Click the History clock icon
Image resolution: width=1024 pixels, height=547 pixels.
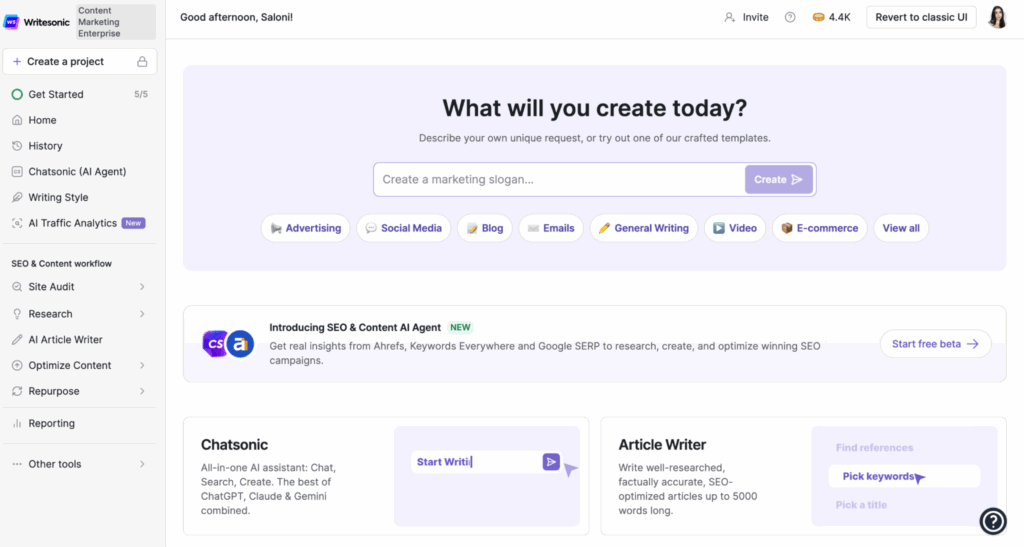point(17,146)
